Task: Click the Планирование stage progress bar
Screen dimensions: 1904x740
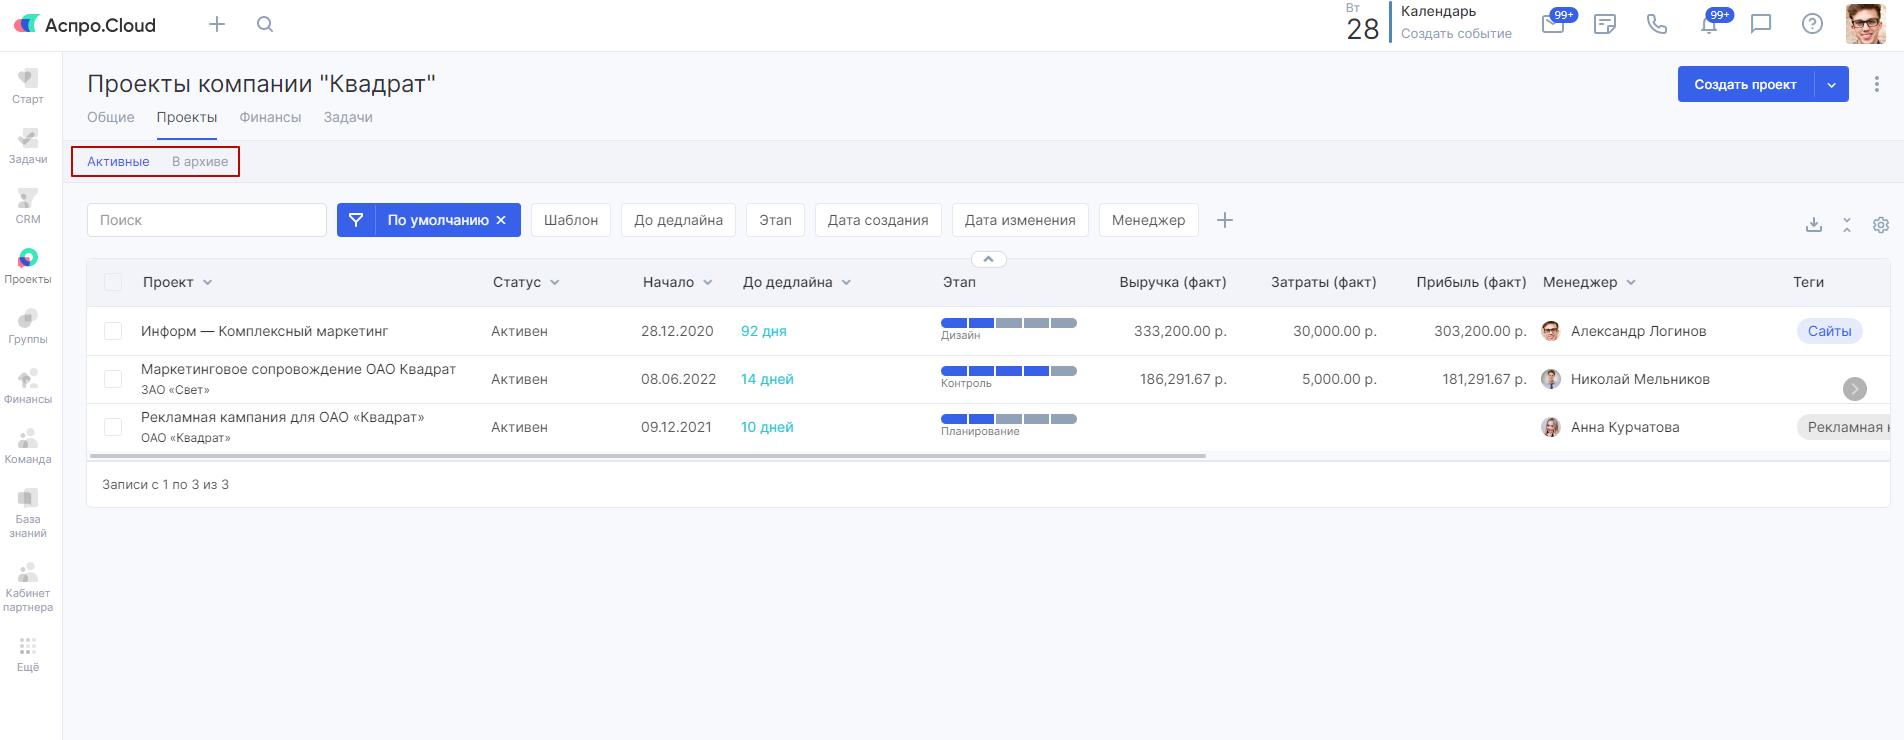Action: click(x=1009, y=419)
